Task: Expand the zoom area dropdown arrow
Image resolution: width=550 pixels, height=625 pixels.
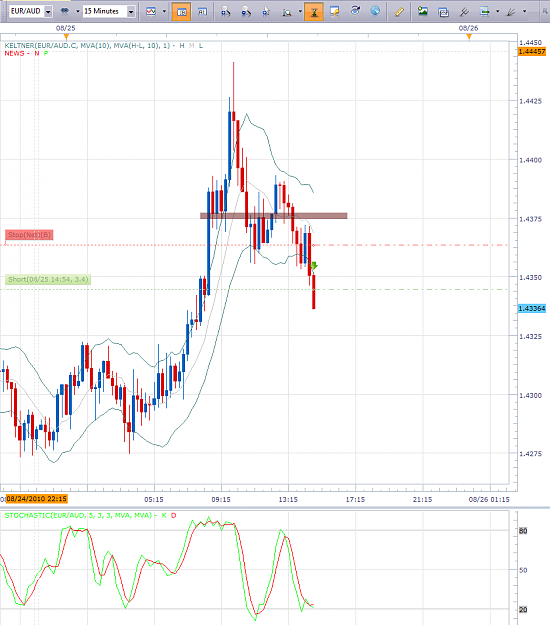Action: [x=300, y=11]
